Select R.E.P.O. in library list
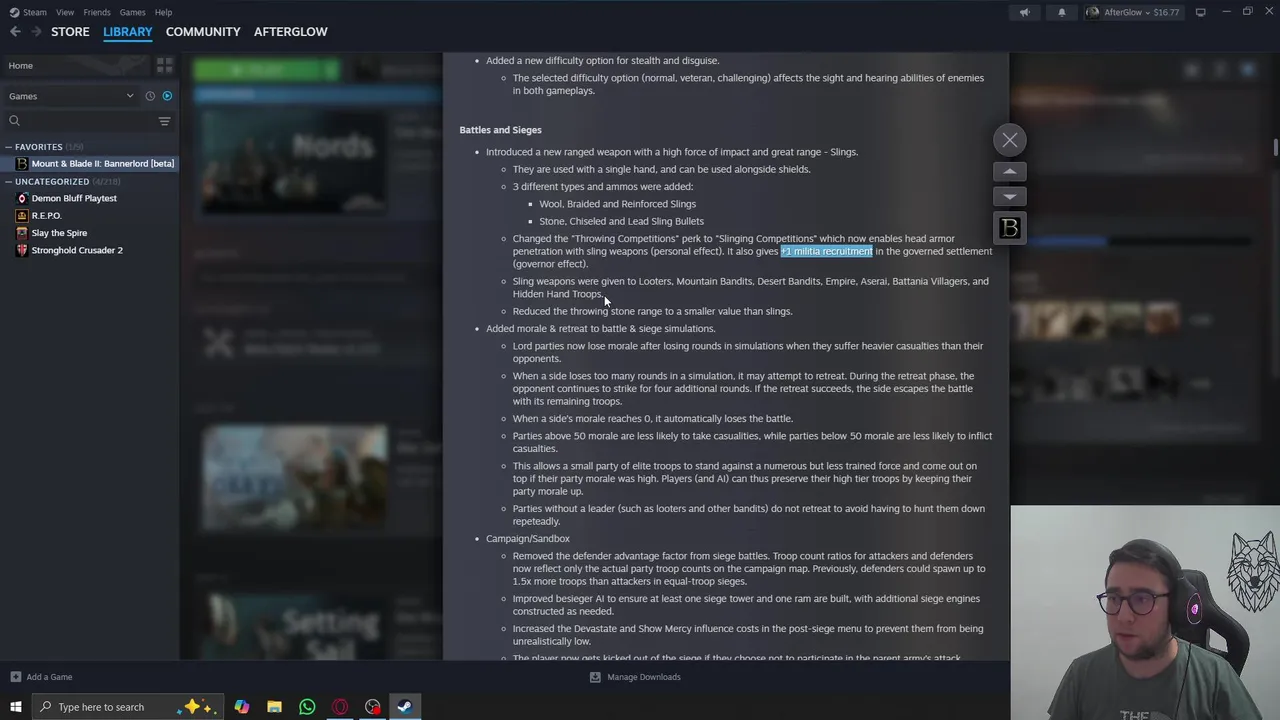 pyautogui.click(x=46, y=216)
